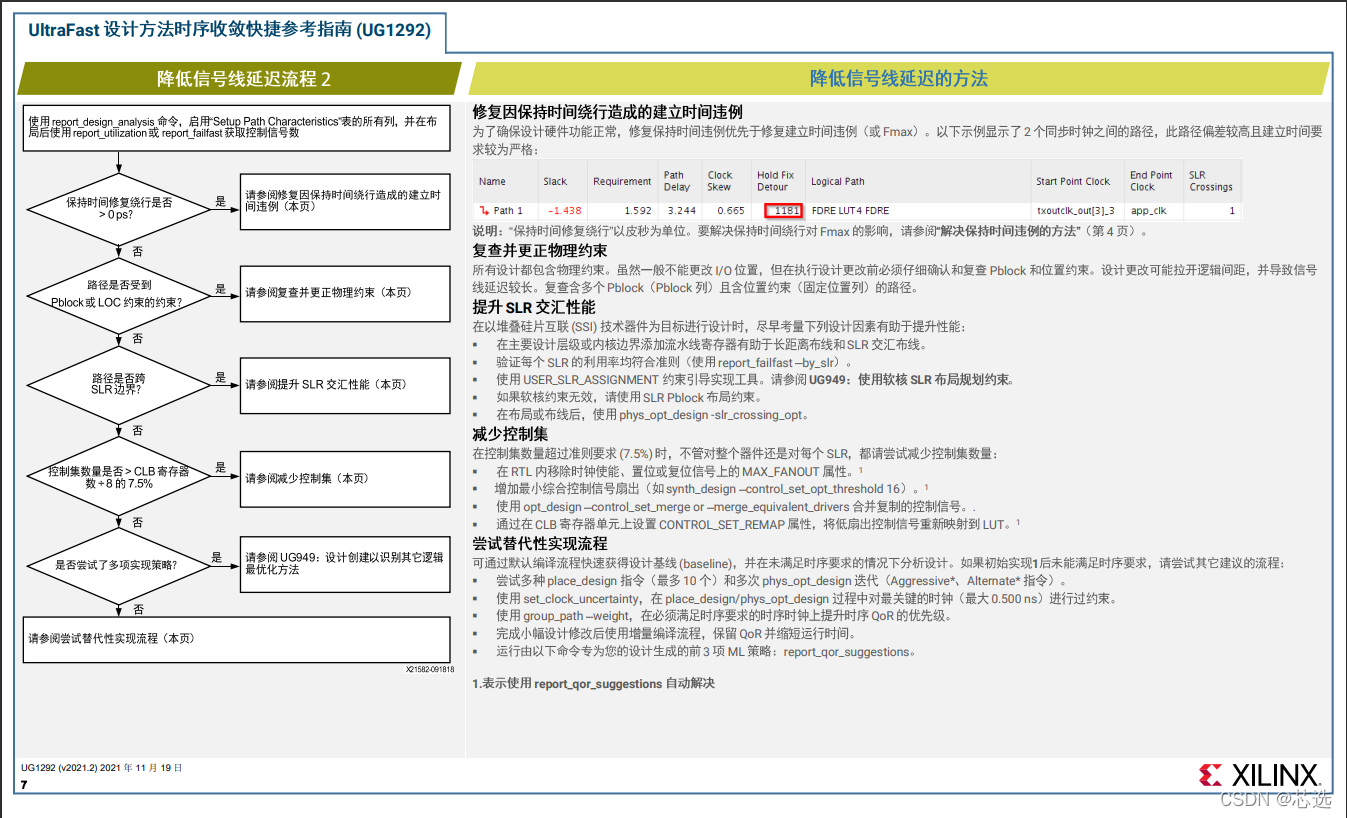Click heading '提升 SLR 交汇性能'

534,307
